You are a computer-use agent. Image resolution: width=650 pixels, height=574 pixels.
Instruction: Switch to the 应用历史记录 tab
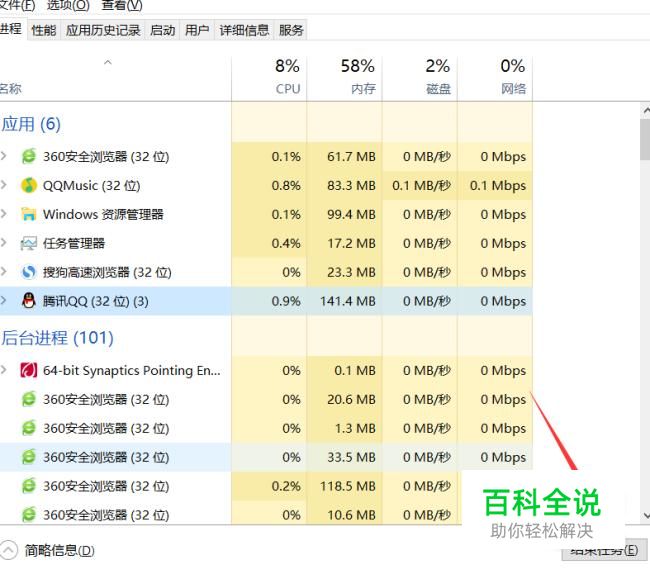[x=103, y=30]
